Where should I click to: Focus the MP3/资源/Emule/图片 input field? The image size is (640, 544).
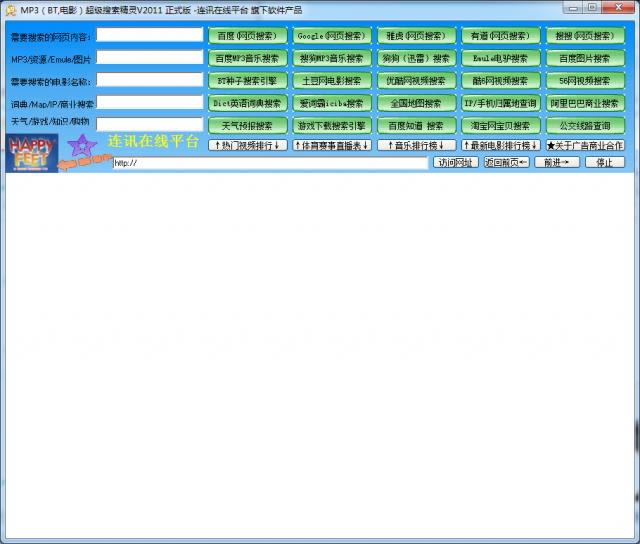click(149, 57)
